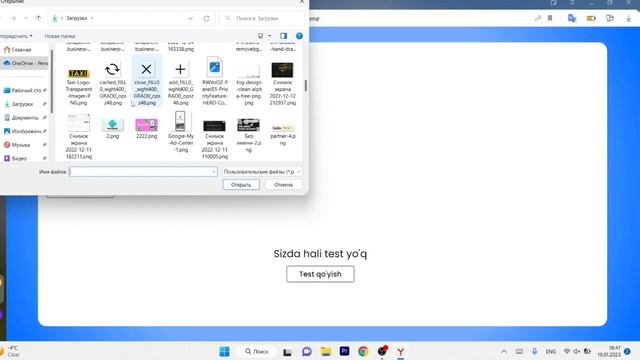Select the add_FILL0 png file with plus icon
This screenshot has height=360, width=640.
pyautogui.click(x=180, y=84)
